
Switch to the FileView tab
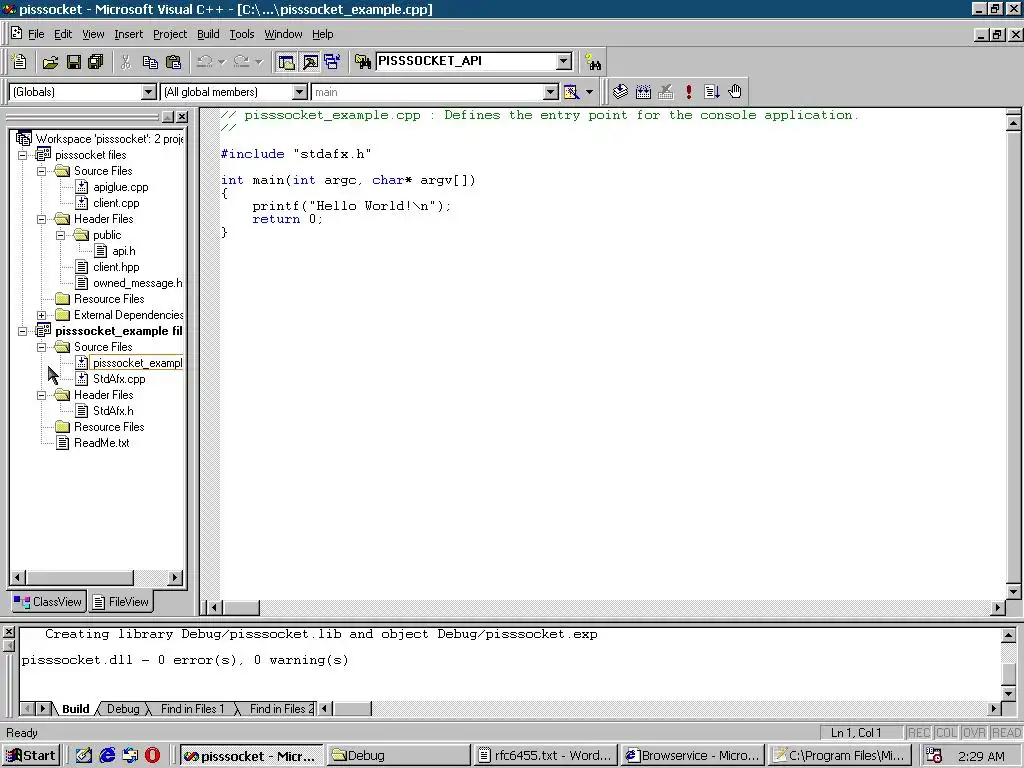pyautogui.click(x=121, y=601)
